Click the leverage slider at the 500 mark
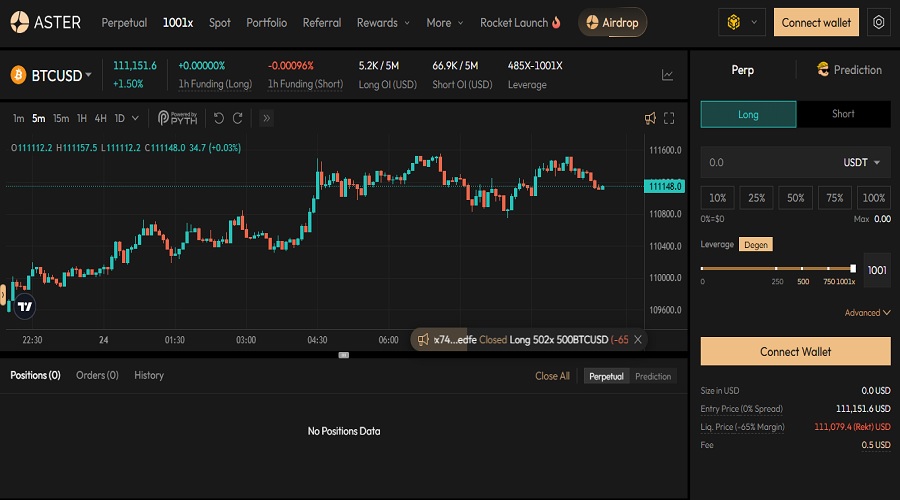The image size is (900, 500). (803, 269)
